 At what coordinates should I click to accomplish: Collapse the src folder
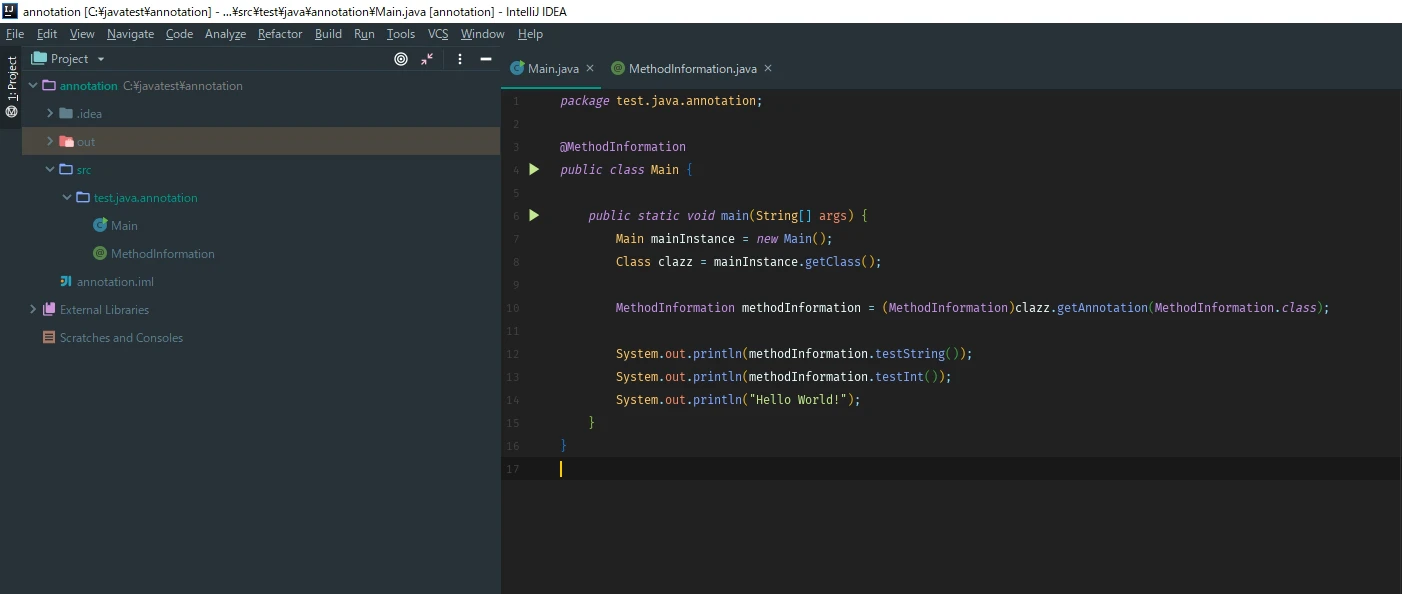(50, 170)
